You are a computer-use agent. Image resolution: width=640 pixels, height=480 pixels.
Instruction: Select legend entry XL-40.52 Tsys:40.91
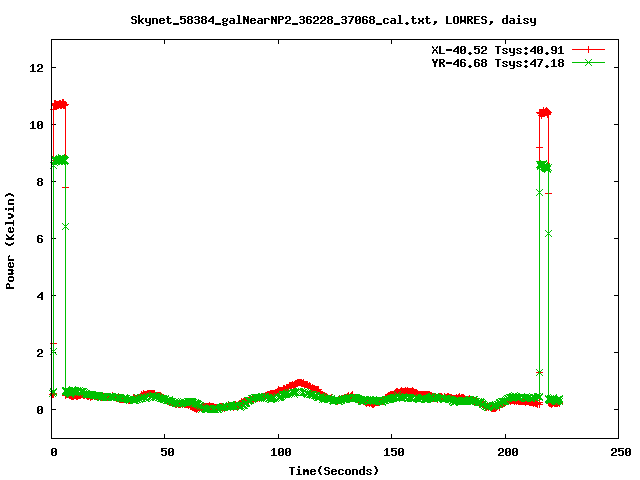tap(498, 50)
